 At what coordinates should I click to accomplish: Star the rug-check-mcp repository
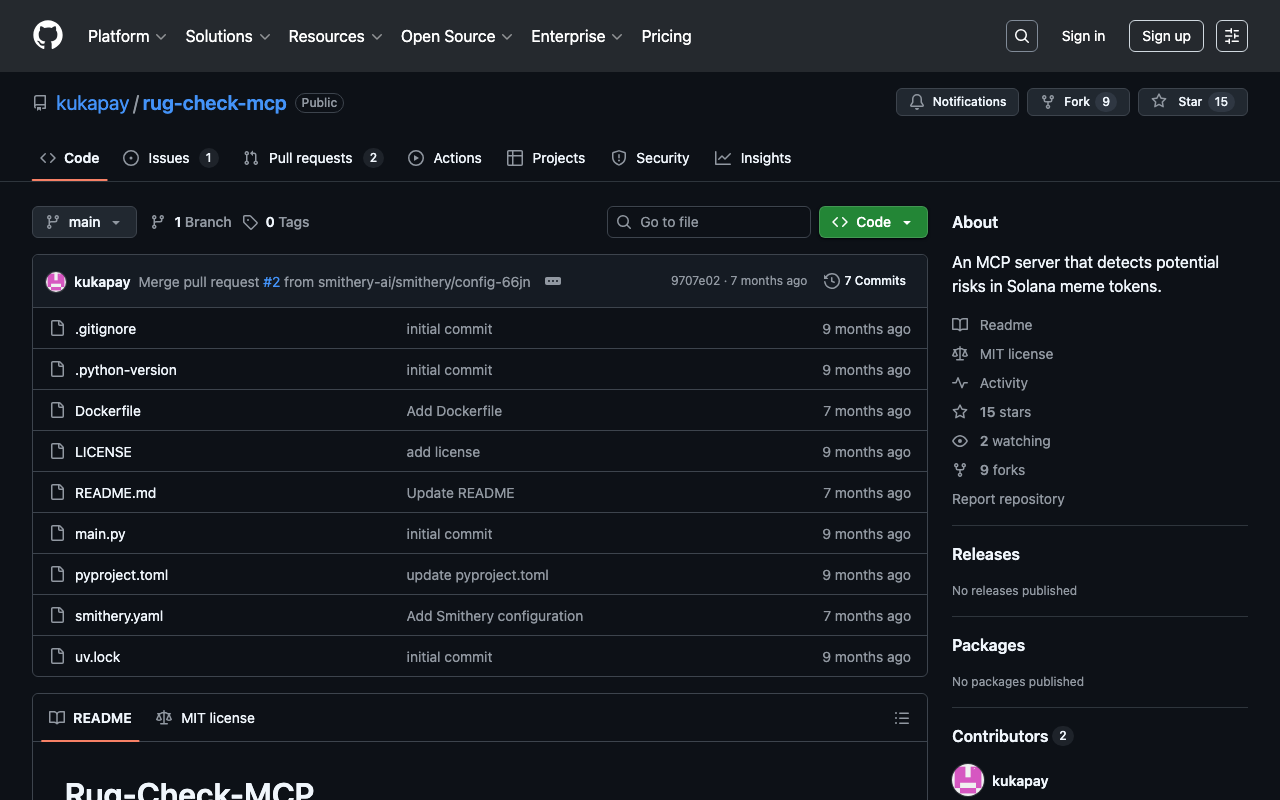(x=1192, y=102)
